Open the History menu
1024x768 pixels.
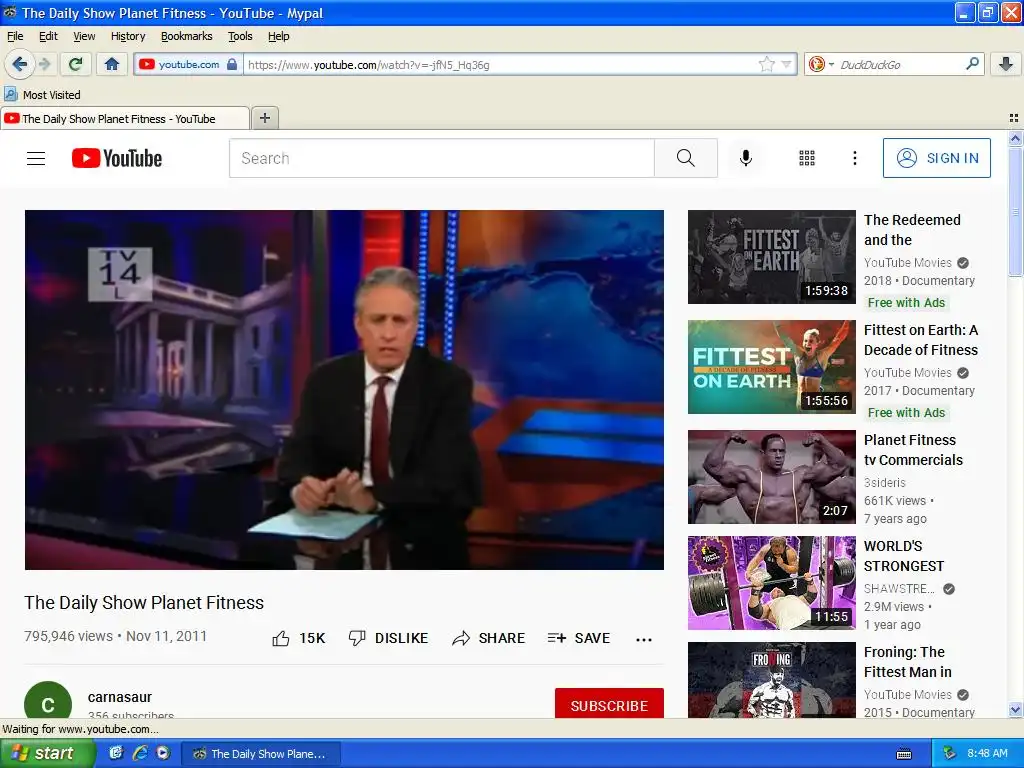pyautogui.click(x=128, y=36)
